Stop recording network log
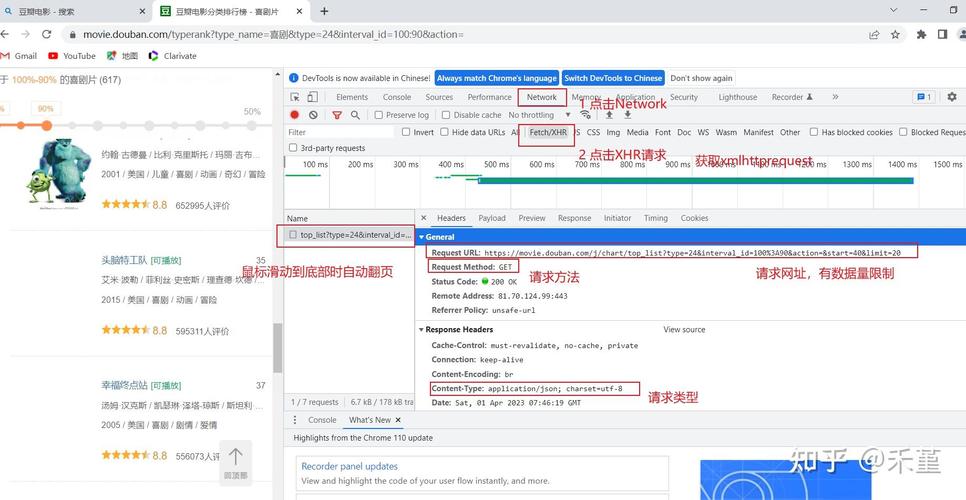Screen dimensions: 966x500 [x=294, y=115]
